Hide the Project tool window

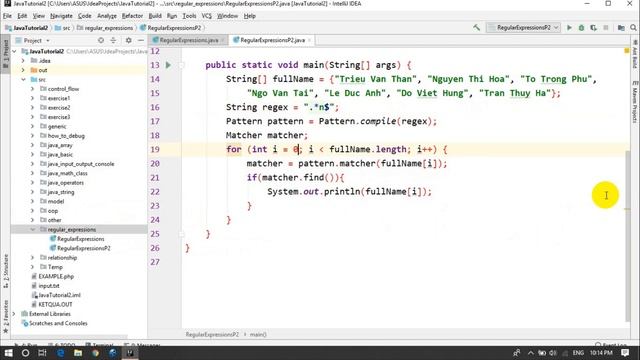(141, 40)
